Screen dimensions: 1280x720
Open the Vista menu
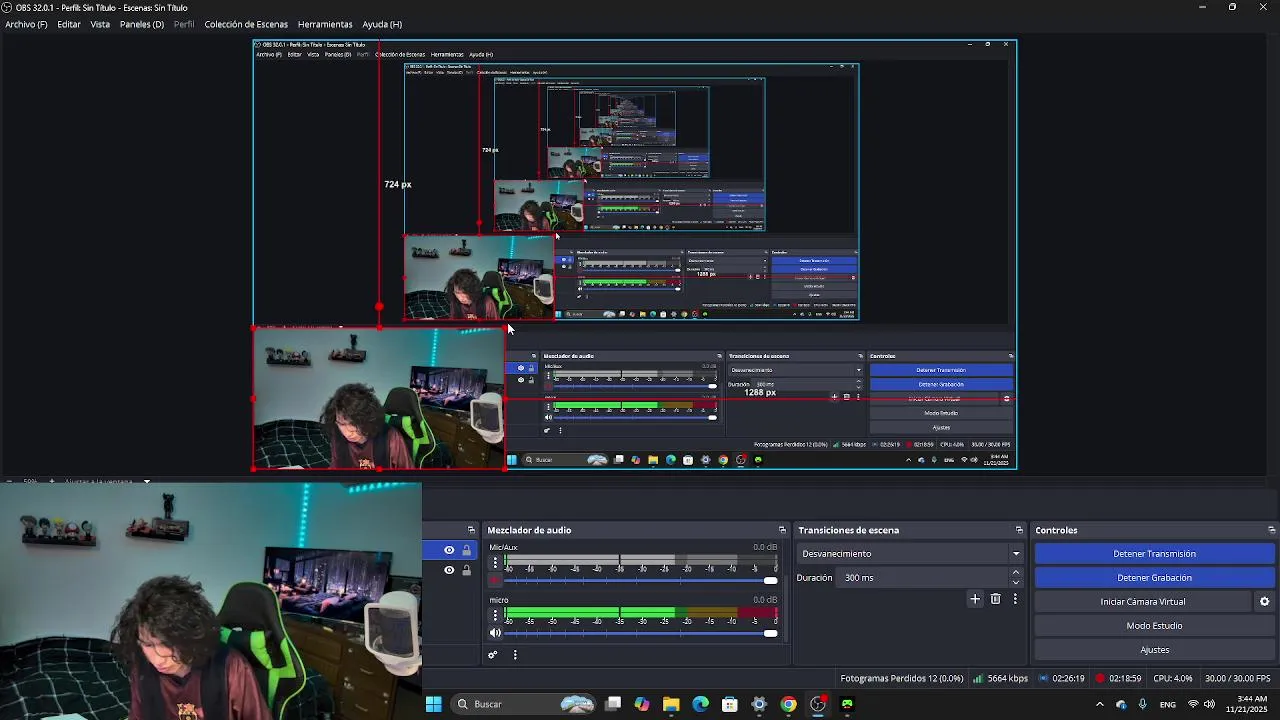[100, 24]
